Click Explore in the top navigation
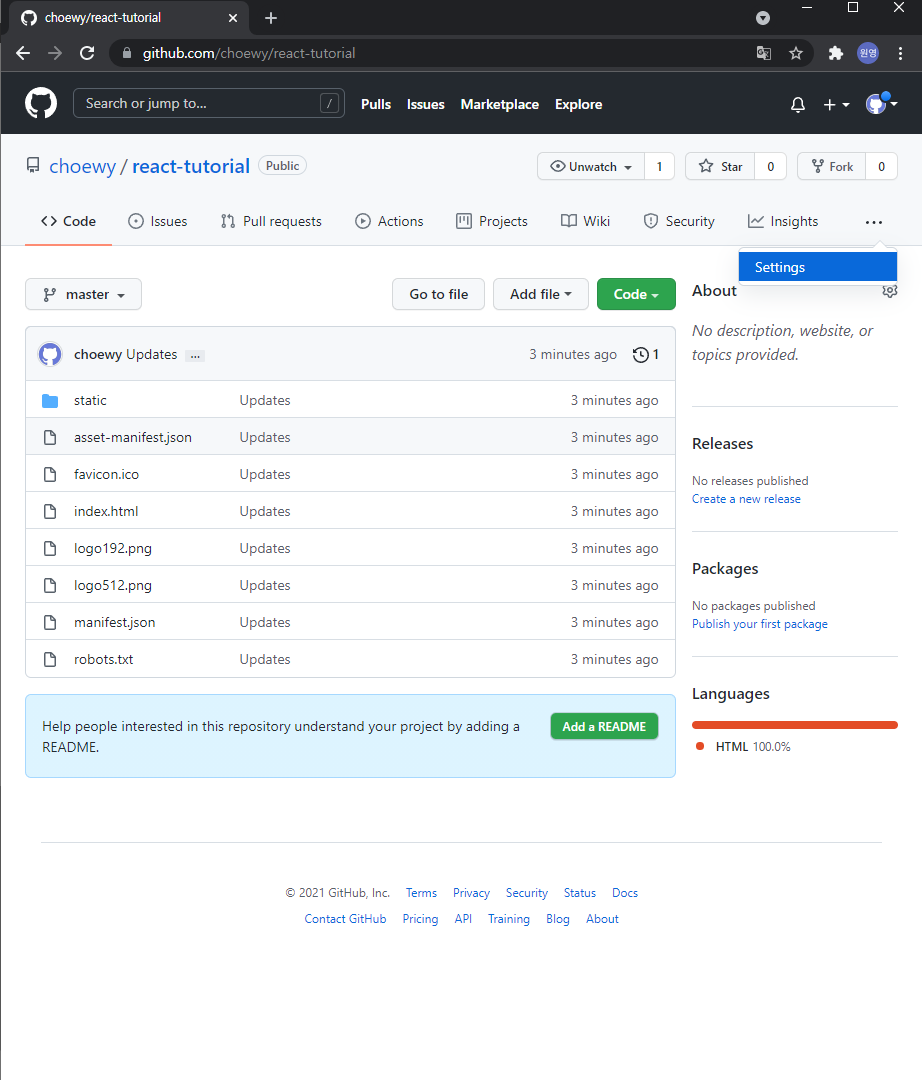 578,105
